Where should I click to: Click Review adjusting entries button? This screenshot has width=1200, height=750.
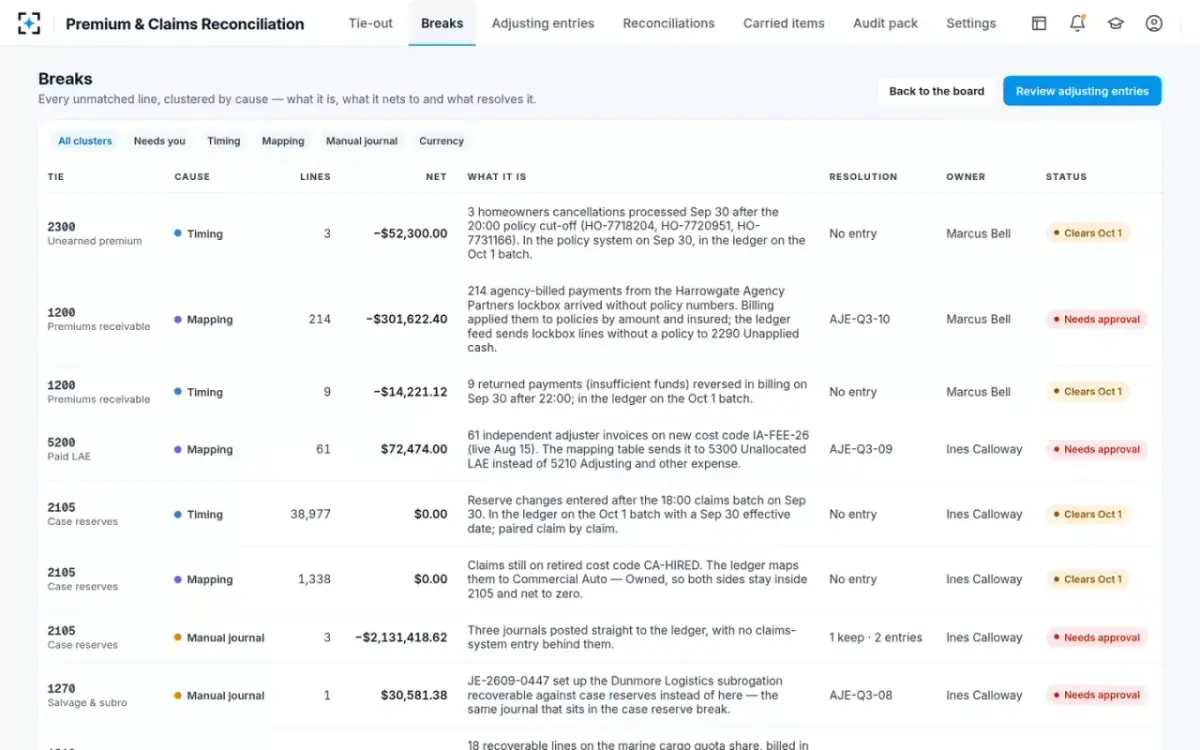1082,91
